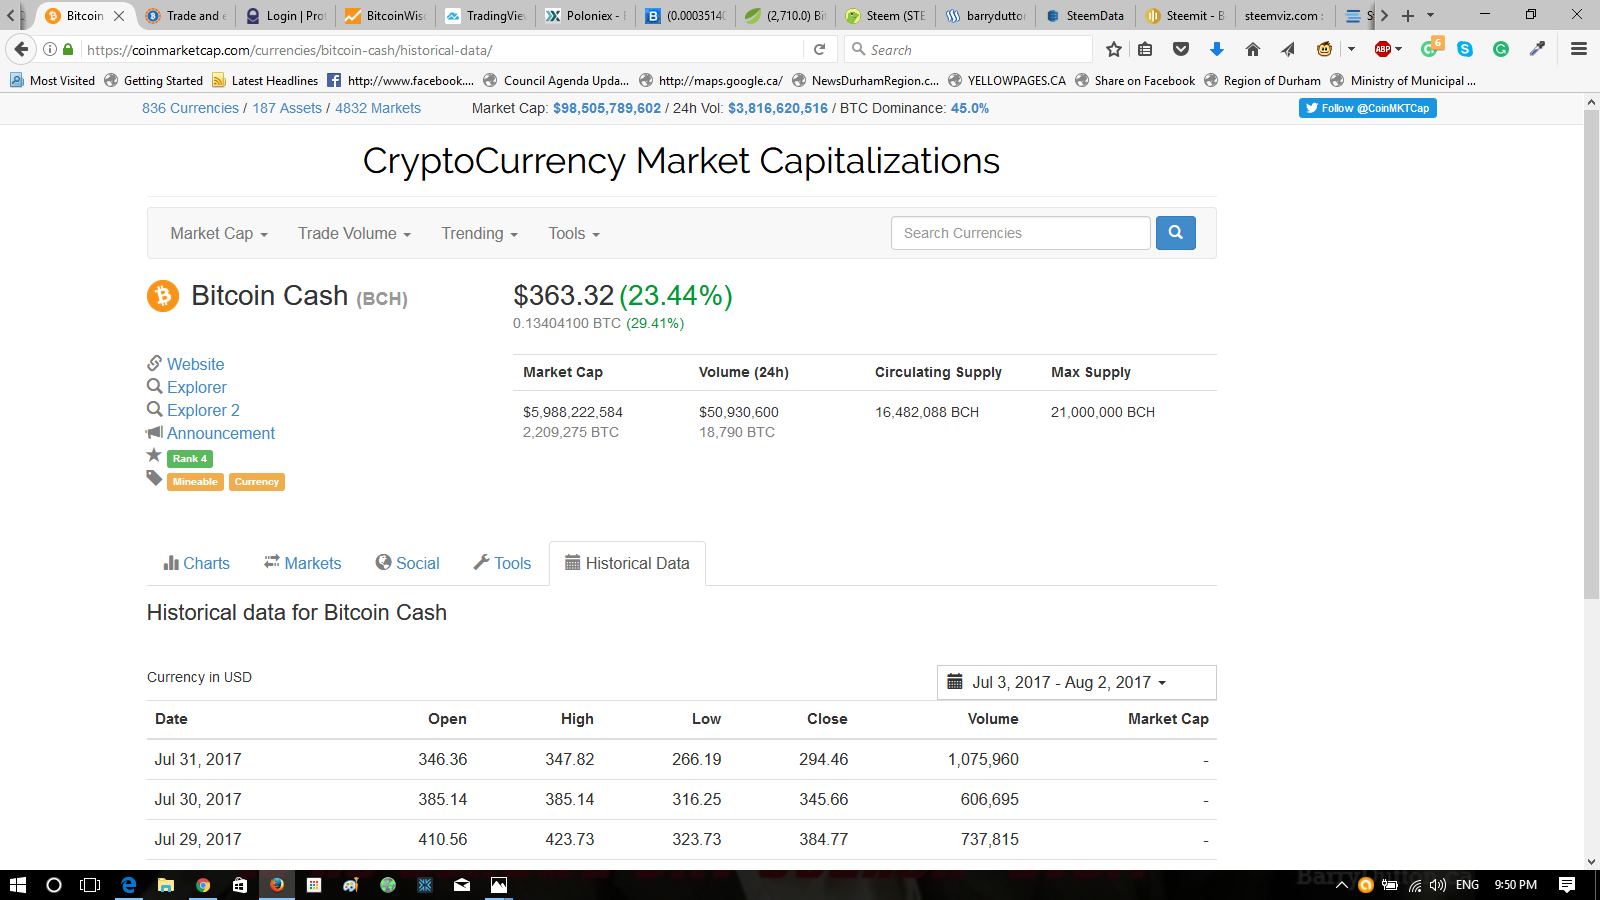Click the paper plane send icon
Viewport: 1600px width, 900px height.
pos(1288,49)
